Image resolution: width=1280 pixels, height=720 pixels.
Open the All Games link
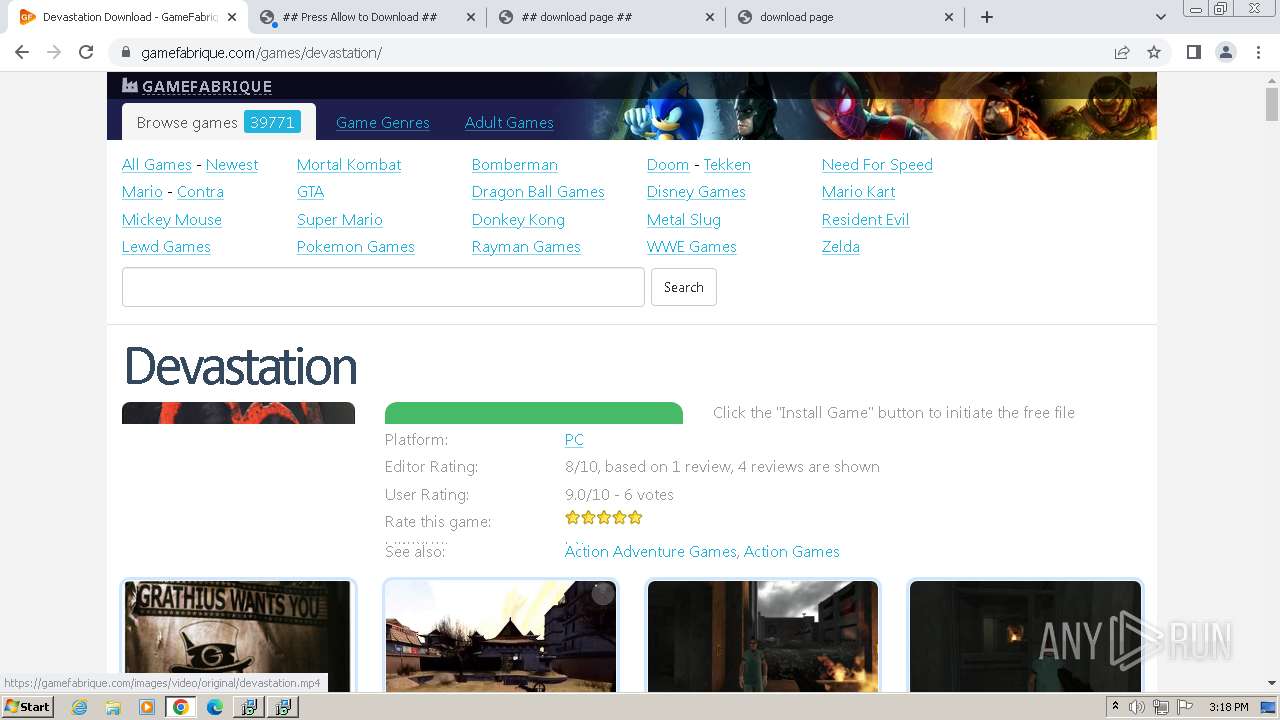coord(157,165)
